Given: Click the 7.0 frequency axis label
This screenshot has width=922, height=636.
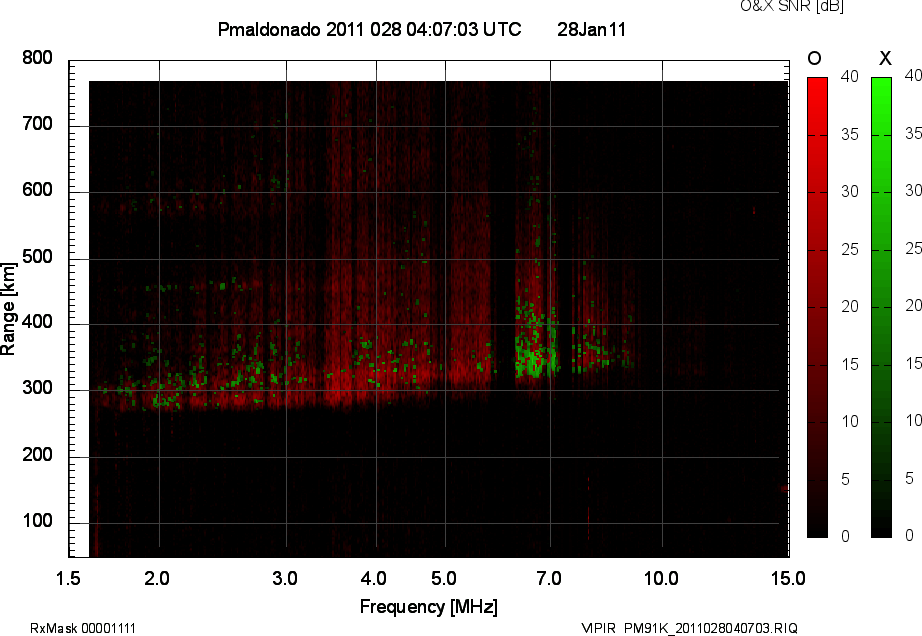Looking at the screenshot, I should (x=549, y=578).
